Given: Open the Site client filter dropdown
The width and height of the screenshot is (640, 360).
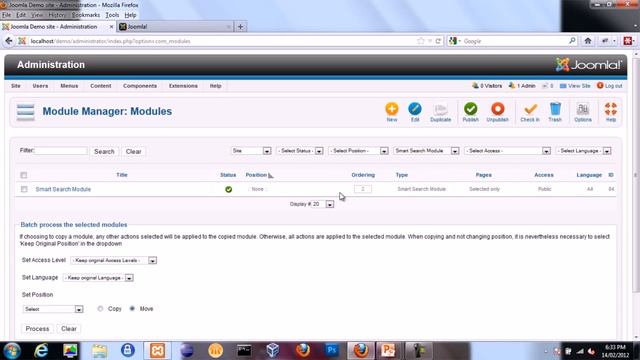Looking at the screenshot, I should coord(251,151).
